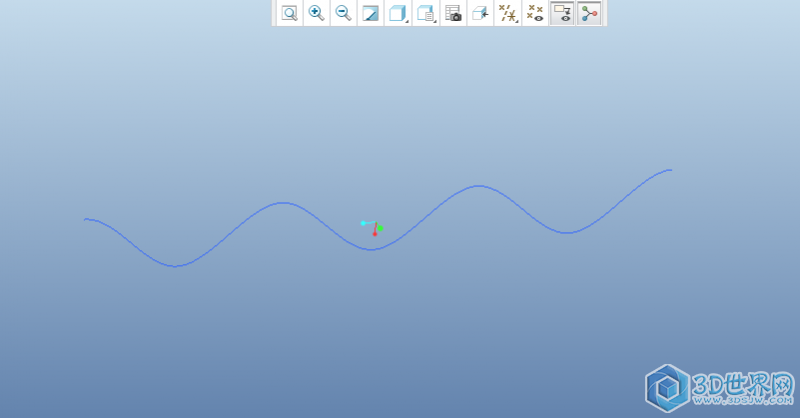800x418 pixels.
Task: Toggle datum point display visibility
Action: (535, 13)
